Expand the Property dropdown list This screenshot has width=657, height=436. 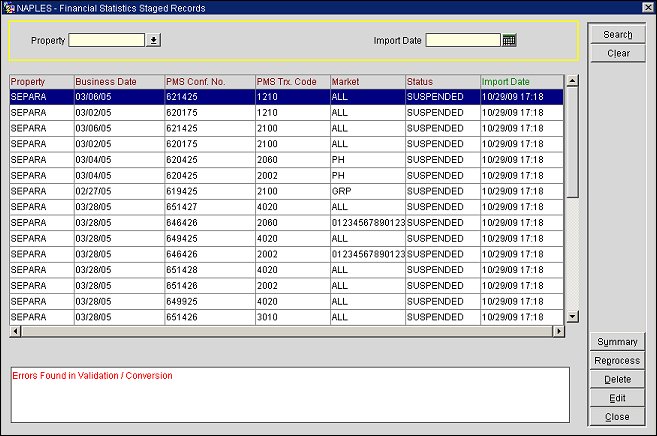pyautogui.click(x=154, y=41)
